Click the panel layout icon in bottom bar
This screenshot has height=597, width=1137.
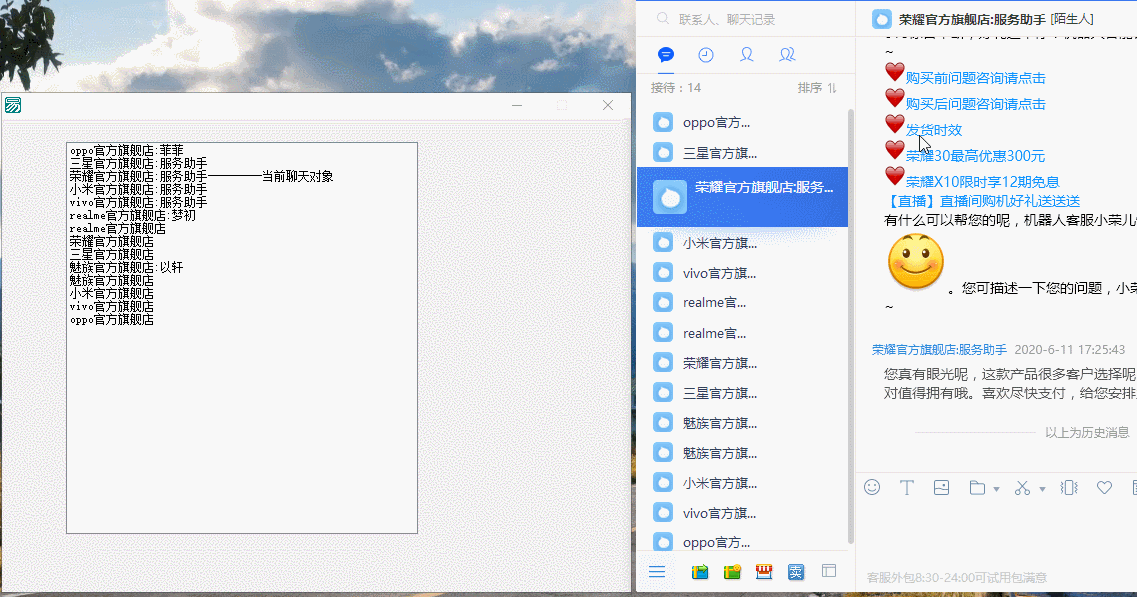829,571
